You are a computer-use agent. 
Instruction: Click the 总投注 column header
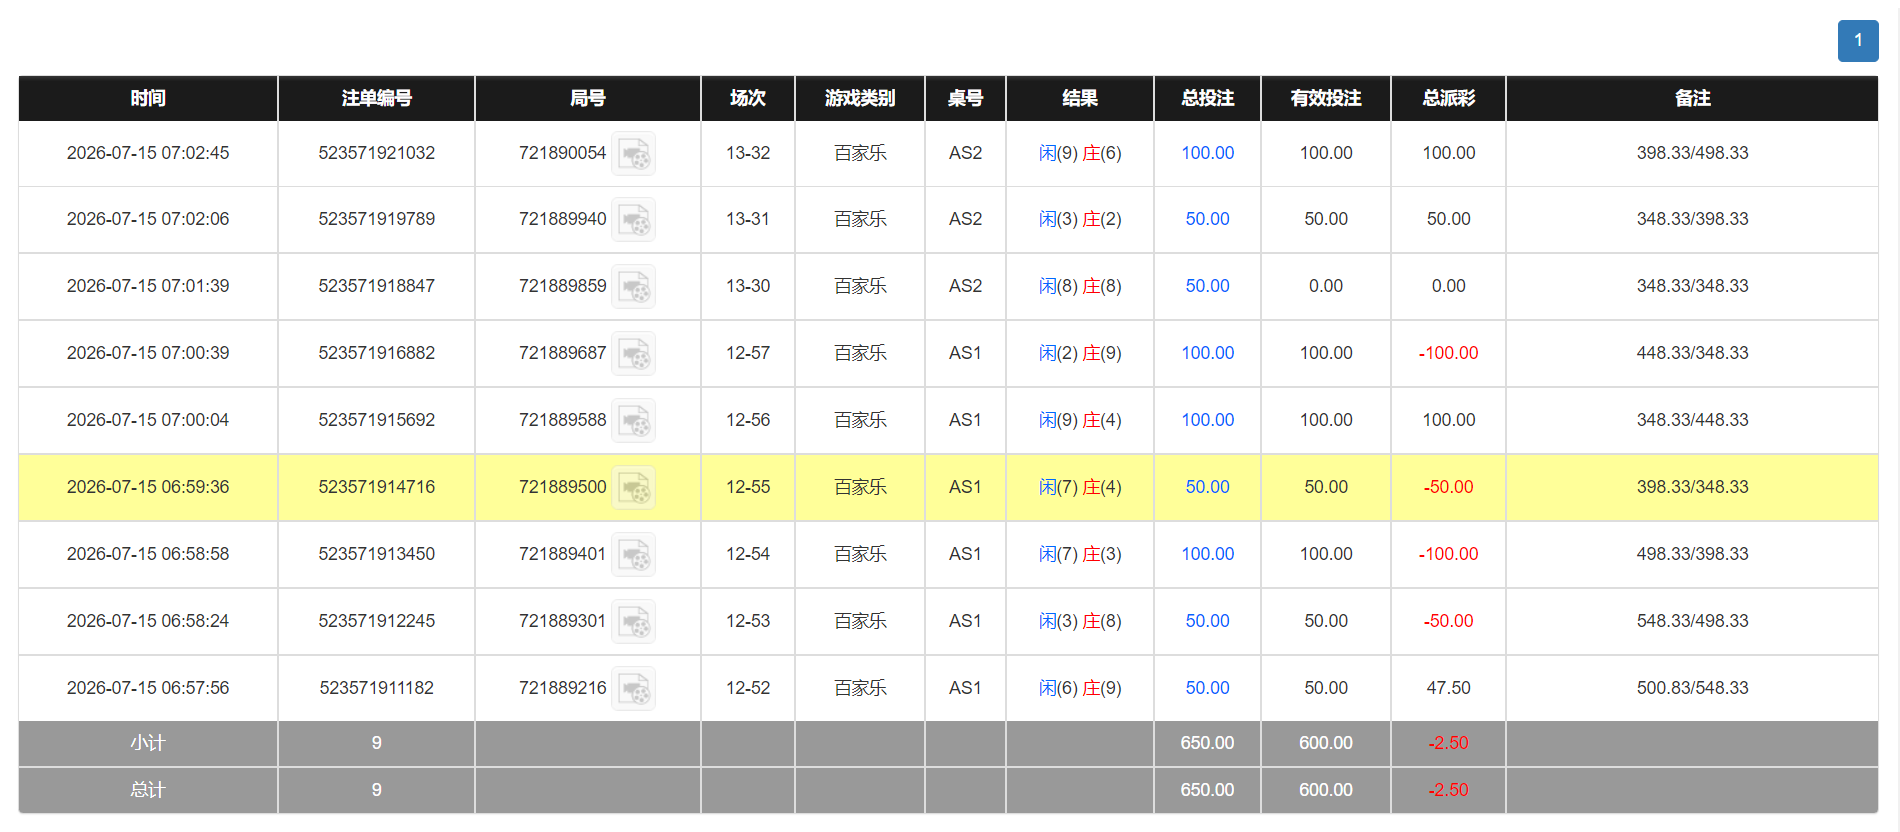point(1207,98)
